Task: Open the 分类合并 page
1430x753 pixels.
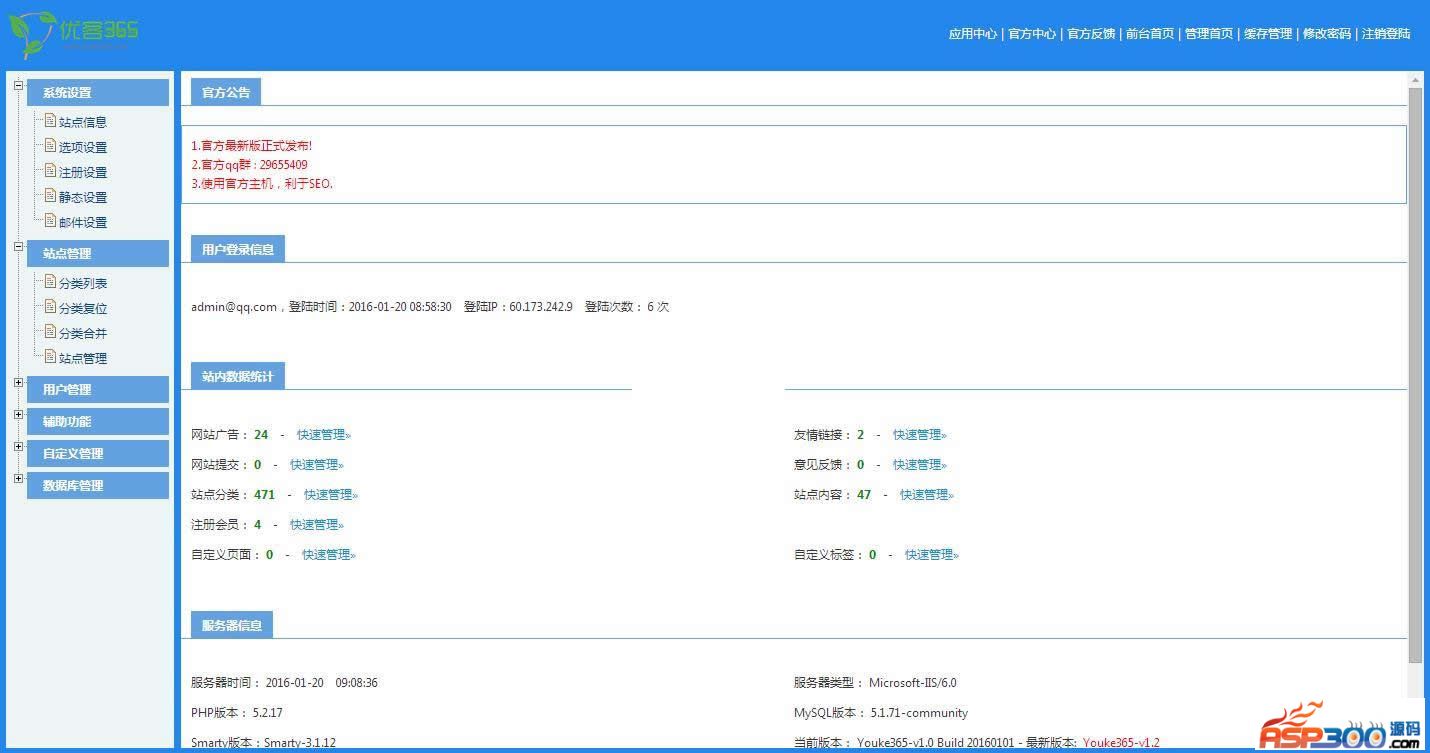Action: click(82, 333)
